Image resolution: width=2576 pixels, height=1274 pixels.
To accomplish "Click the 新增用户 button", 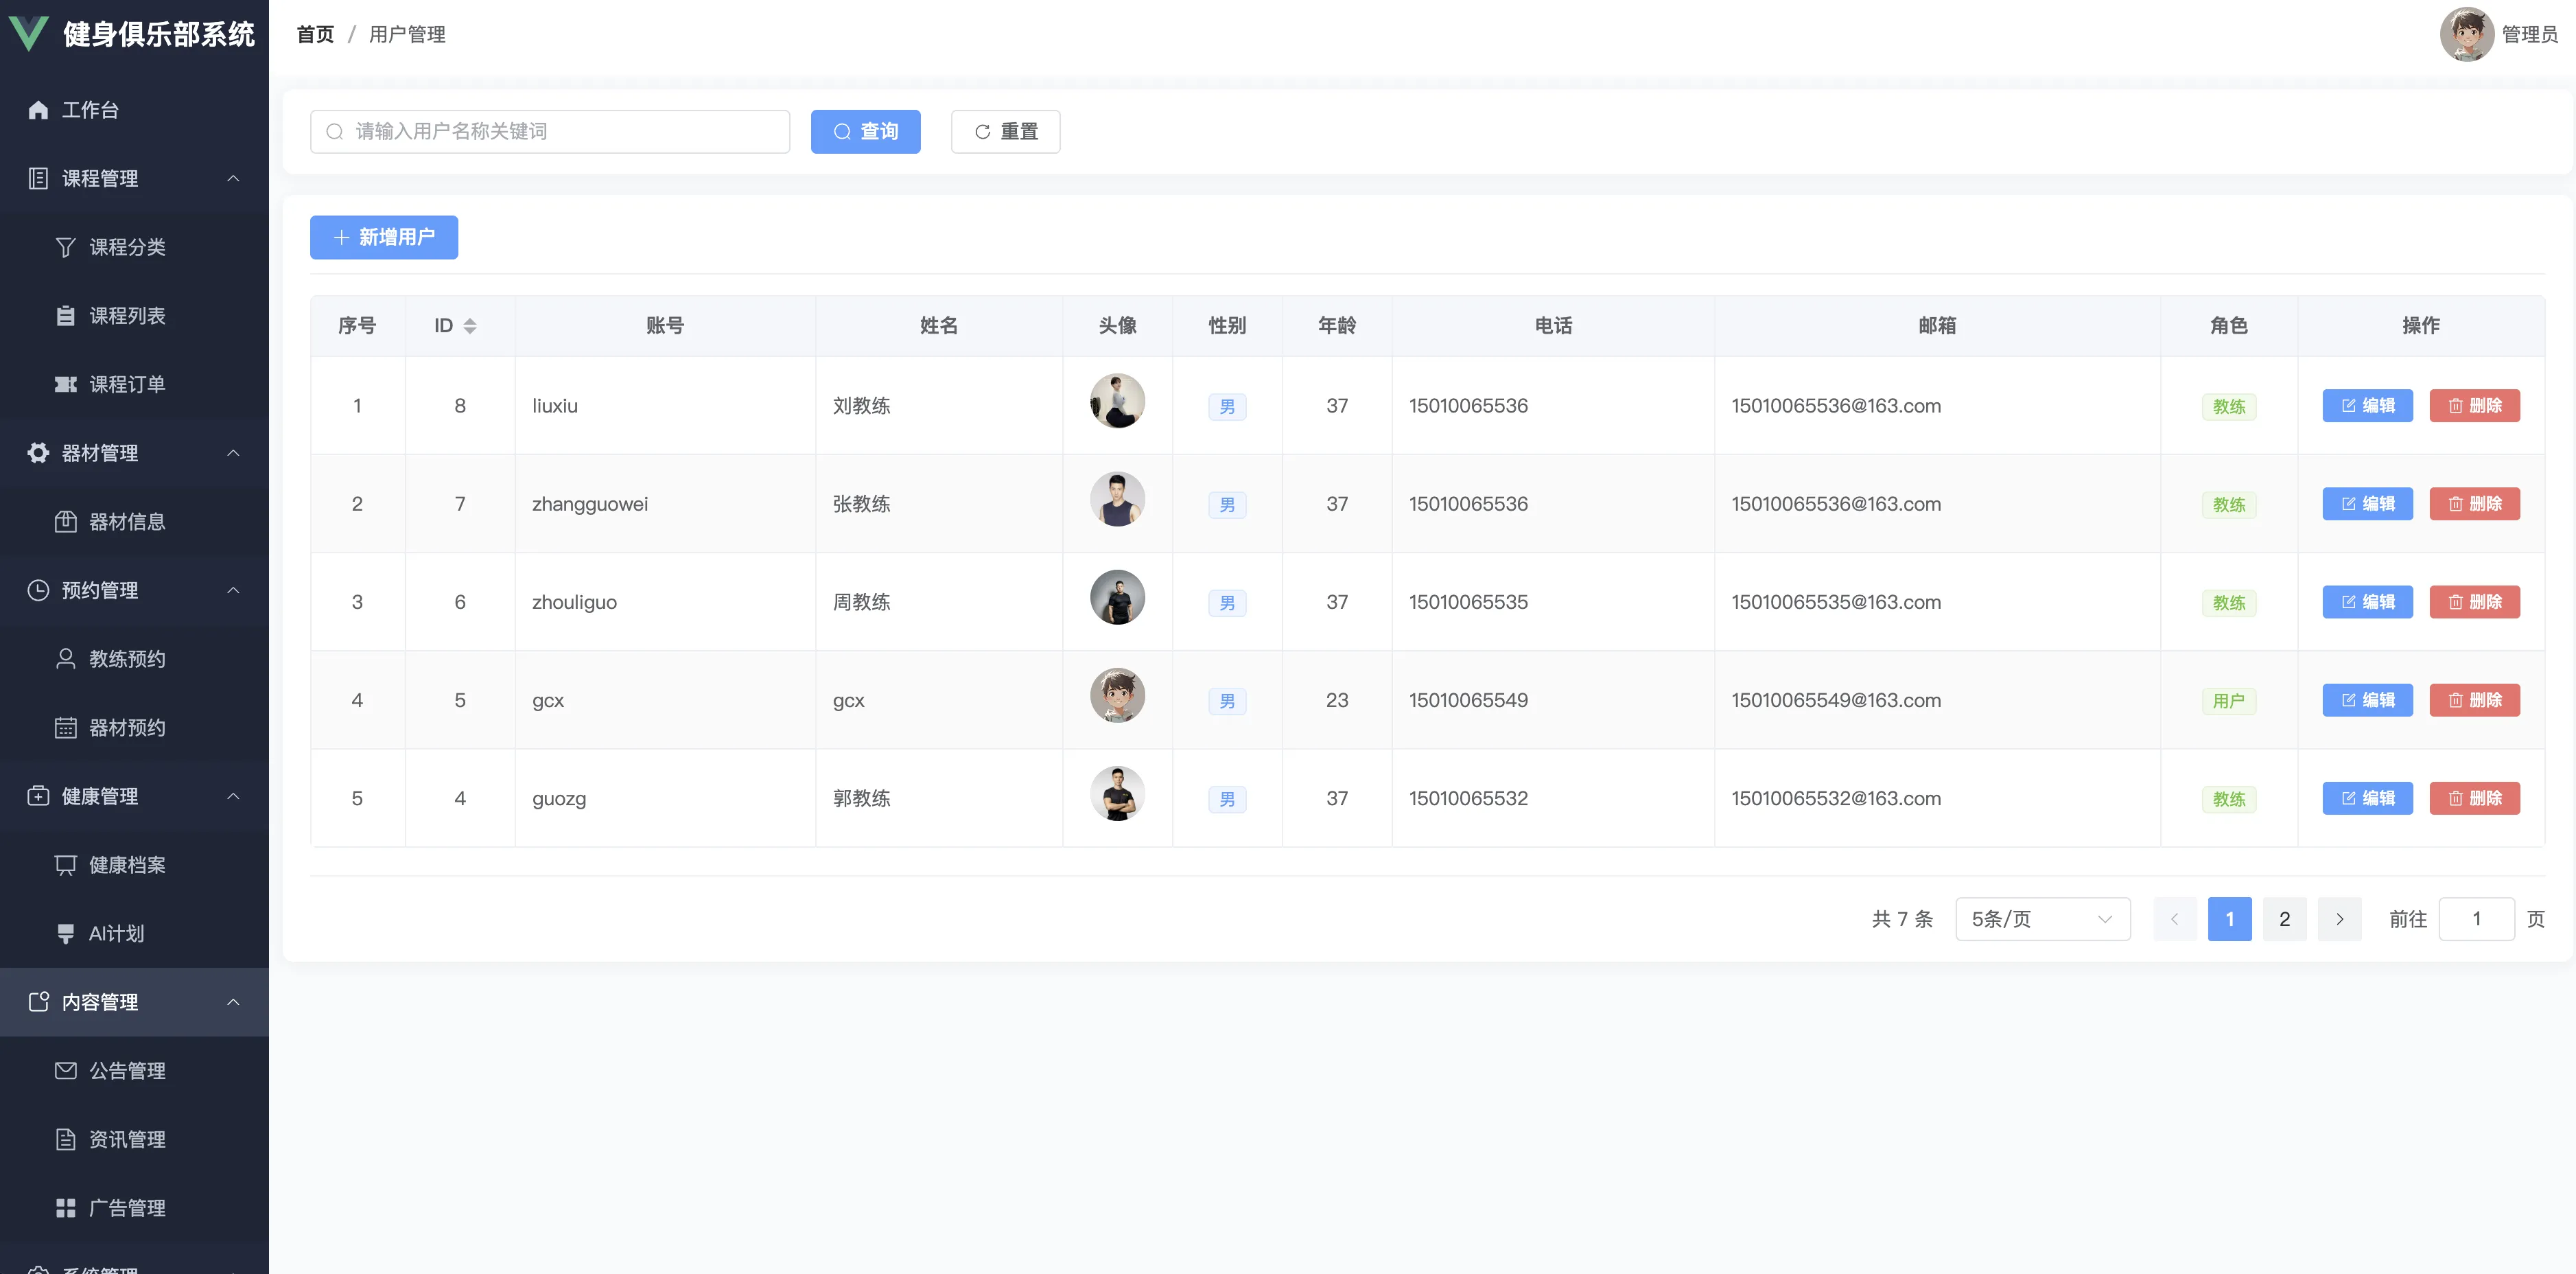I will click(x=384, y=237).
